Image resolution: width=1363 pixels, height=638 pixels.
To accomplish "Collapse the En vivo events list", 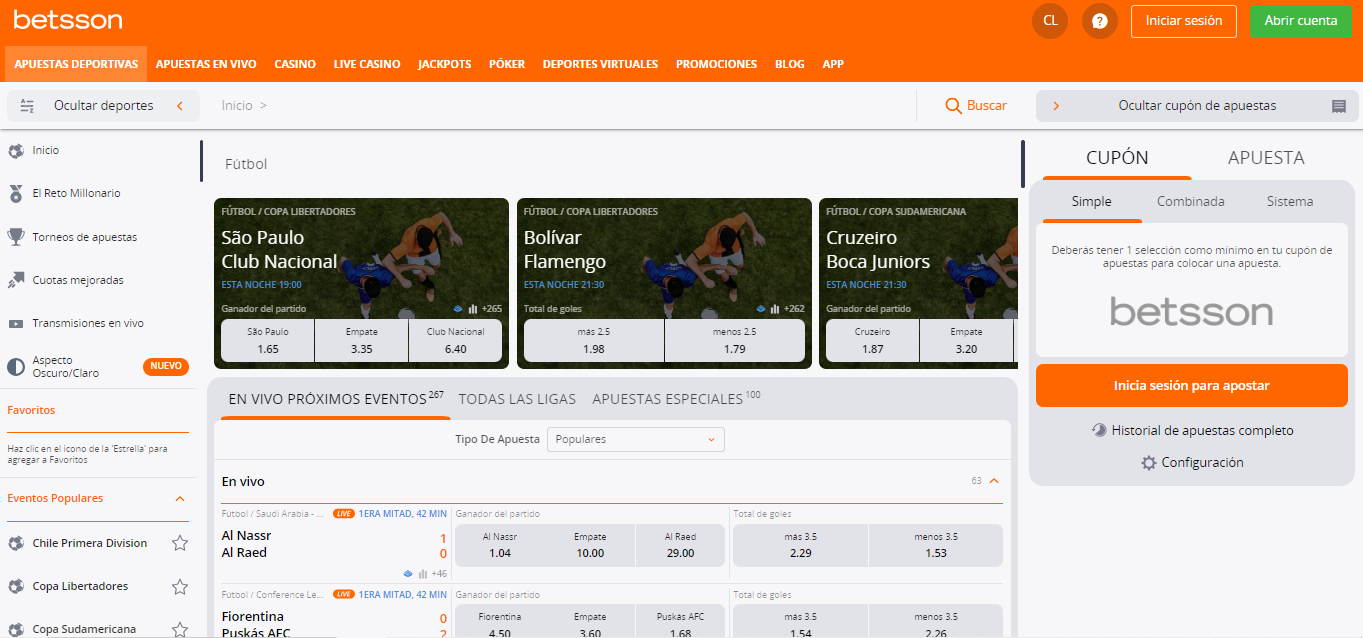I will [x=993, y=480].
